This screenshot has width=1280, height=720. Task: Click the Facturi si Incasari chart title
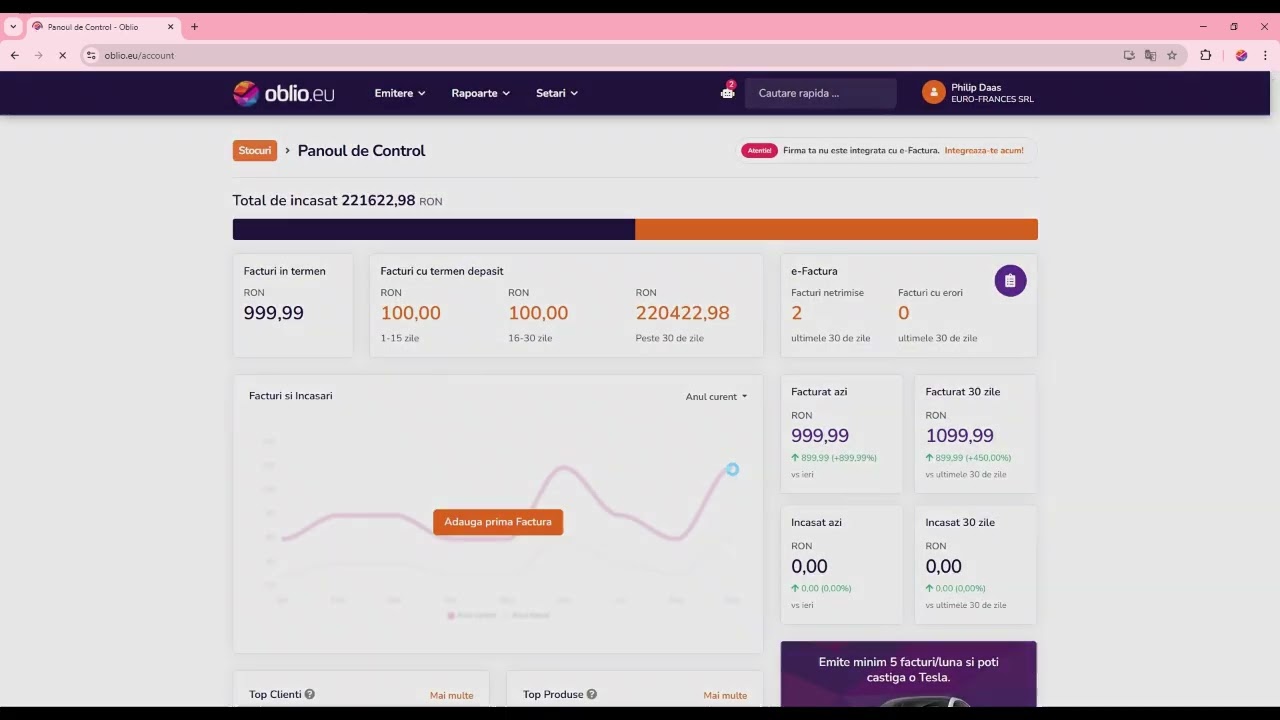[x=291, y=396]
